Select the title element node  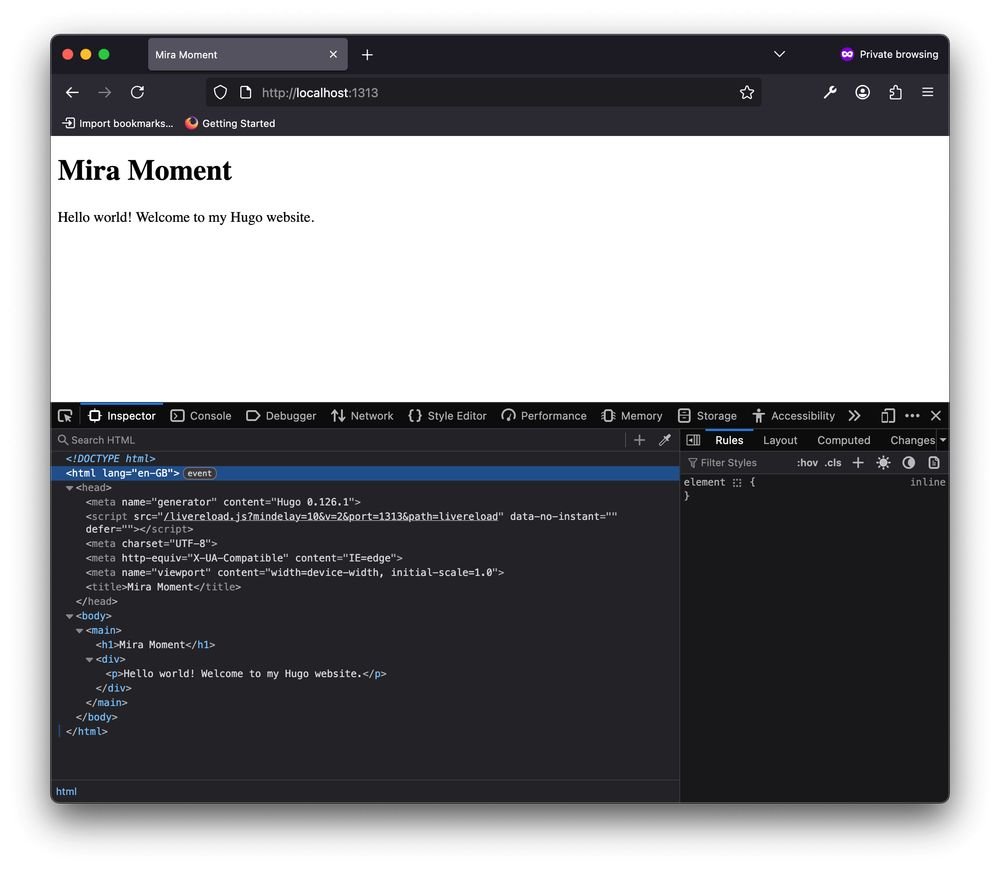(163, 587)
